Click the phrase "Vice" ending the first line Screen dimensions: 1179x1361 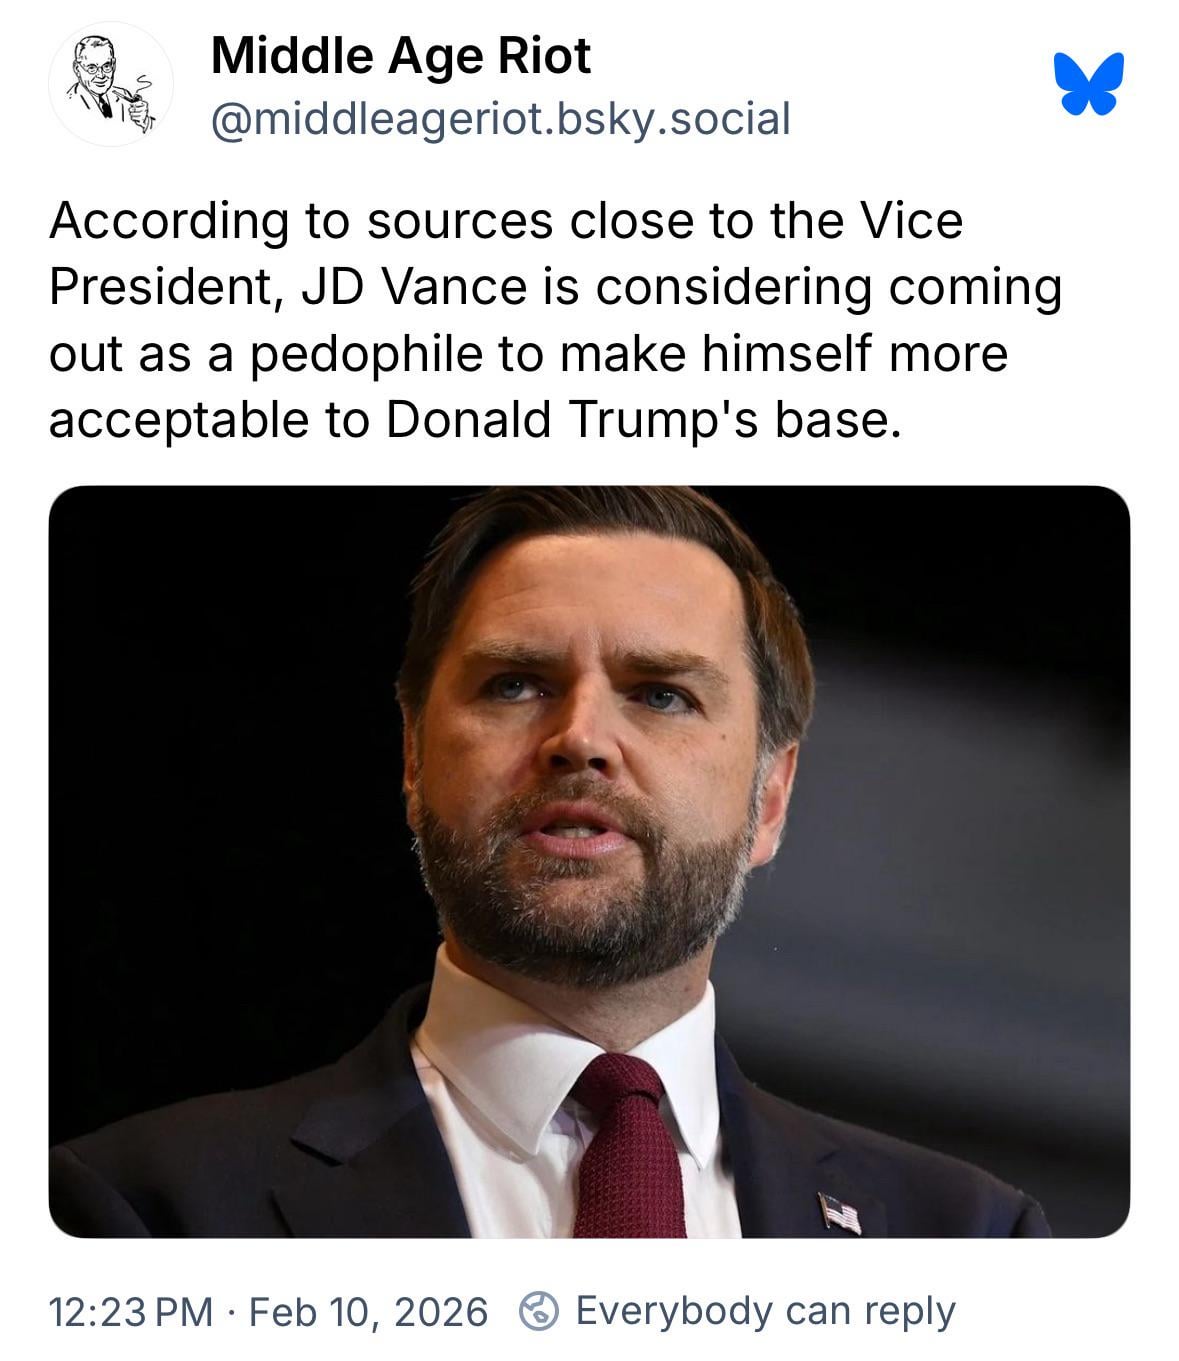point(914,221)
